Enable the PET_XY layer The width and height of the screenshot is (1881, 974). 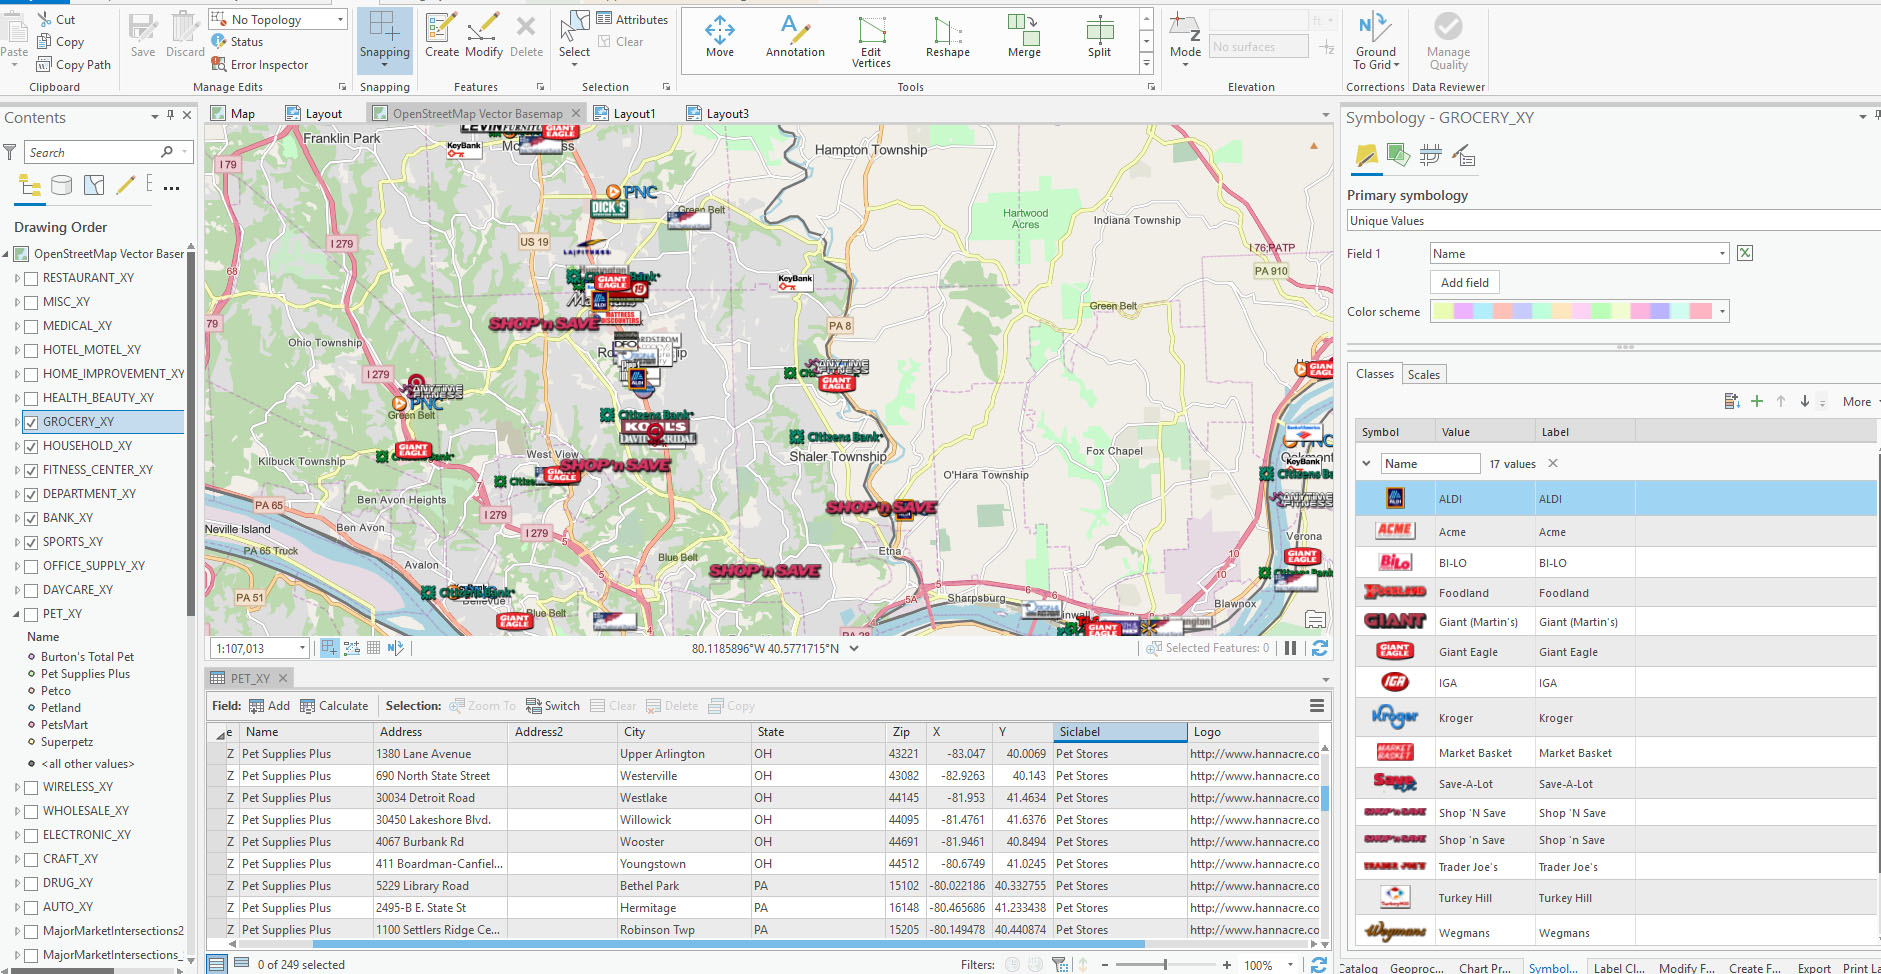coord(31,614)
